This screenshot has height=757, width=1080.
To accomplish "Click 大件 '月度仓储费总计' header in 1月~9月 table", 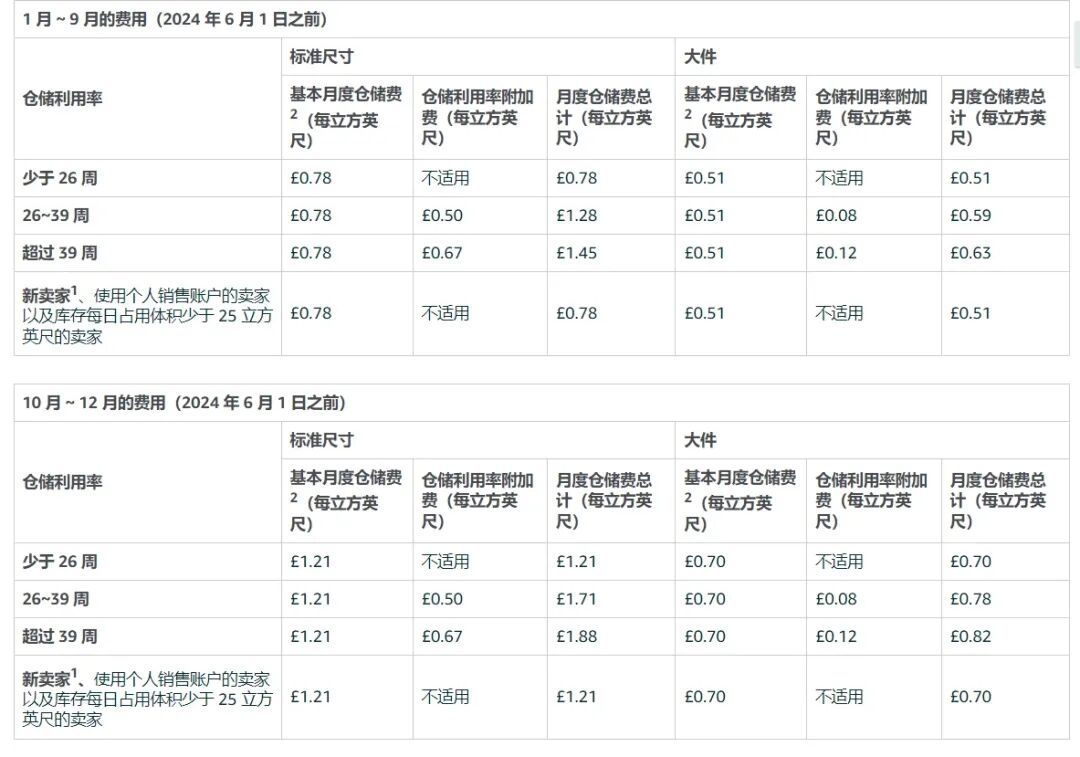I will [998, 117].
